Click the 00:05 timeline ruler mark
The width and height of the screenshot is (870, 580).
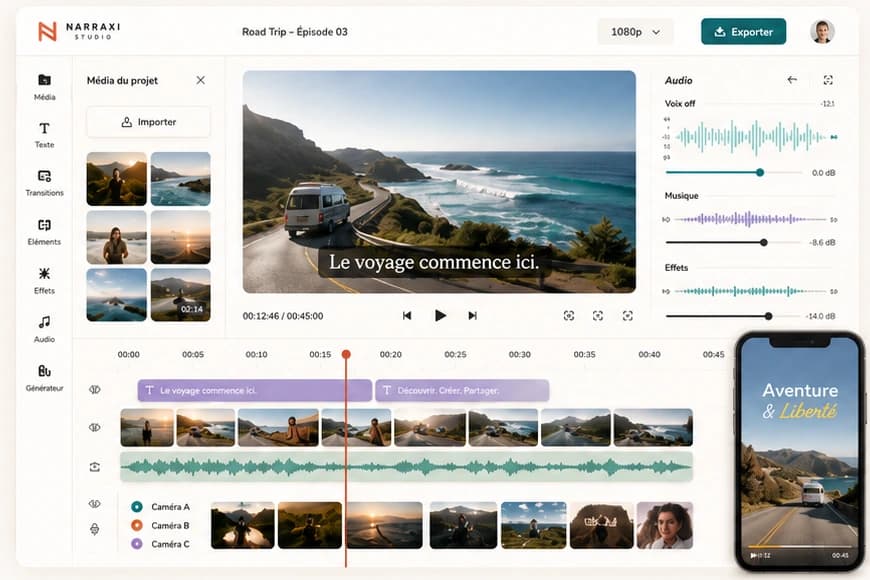click(x=193, y=354)
